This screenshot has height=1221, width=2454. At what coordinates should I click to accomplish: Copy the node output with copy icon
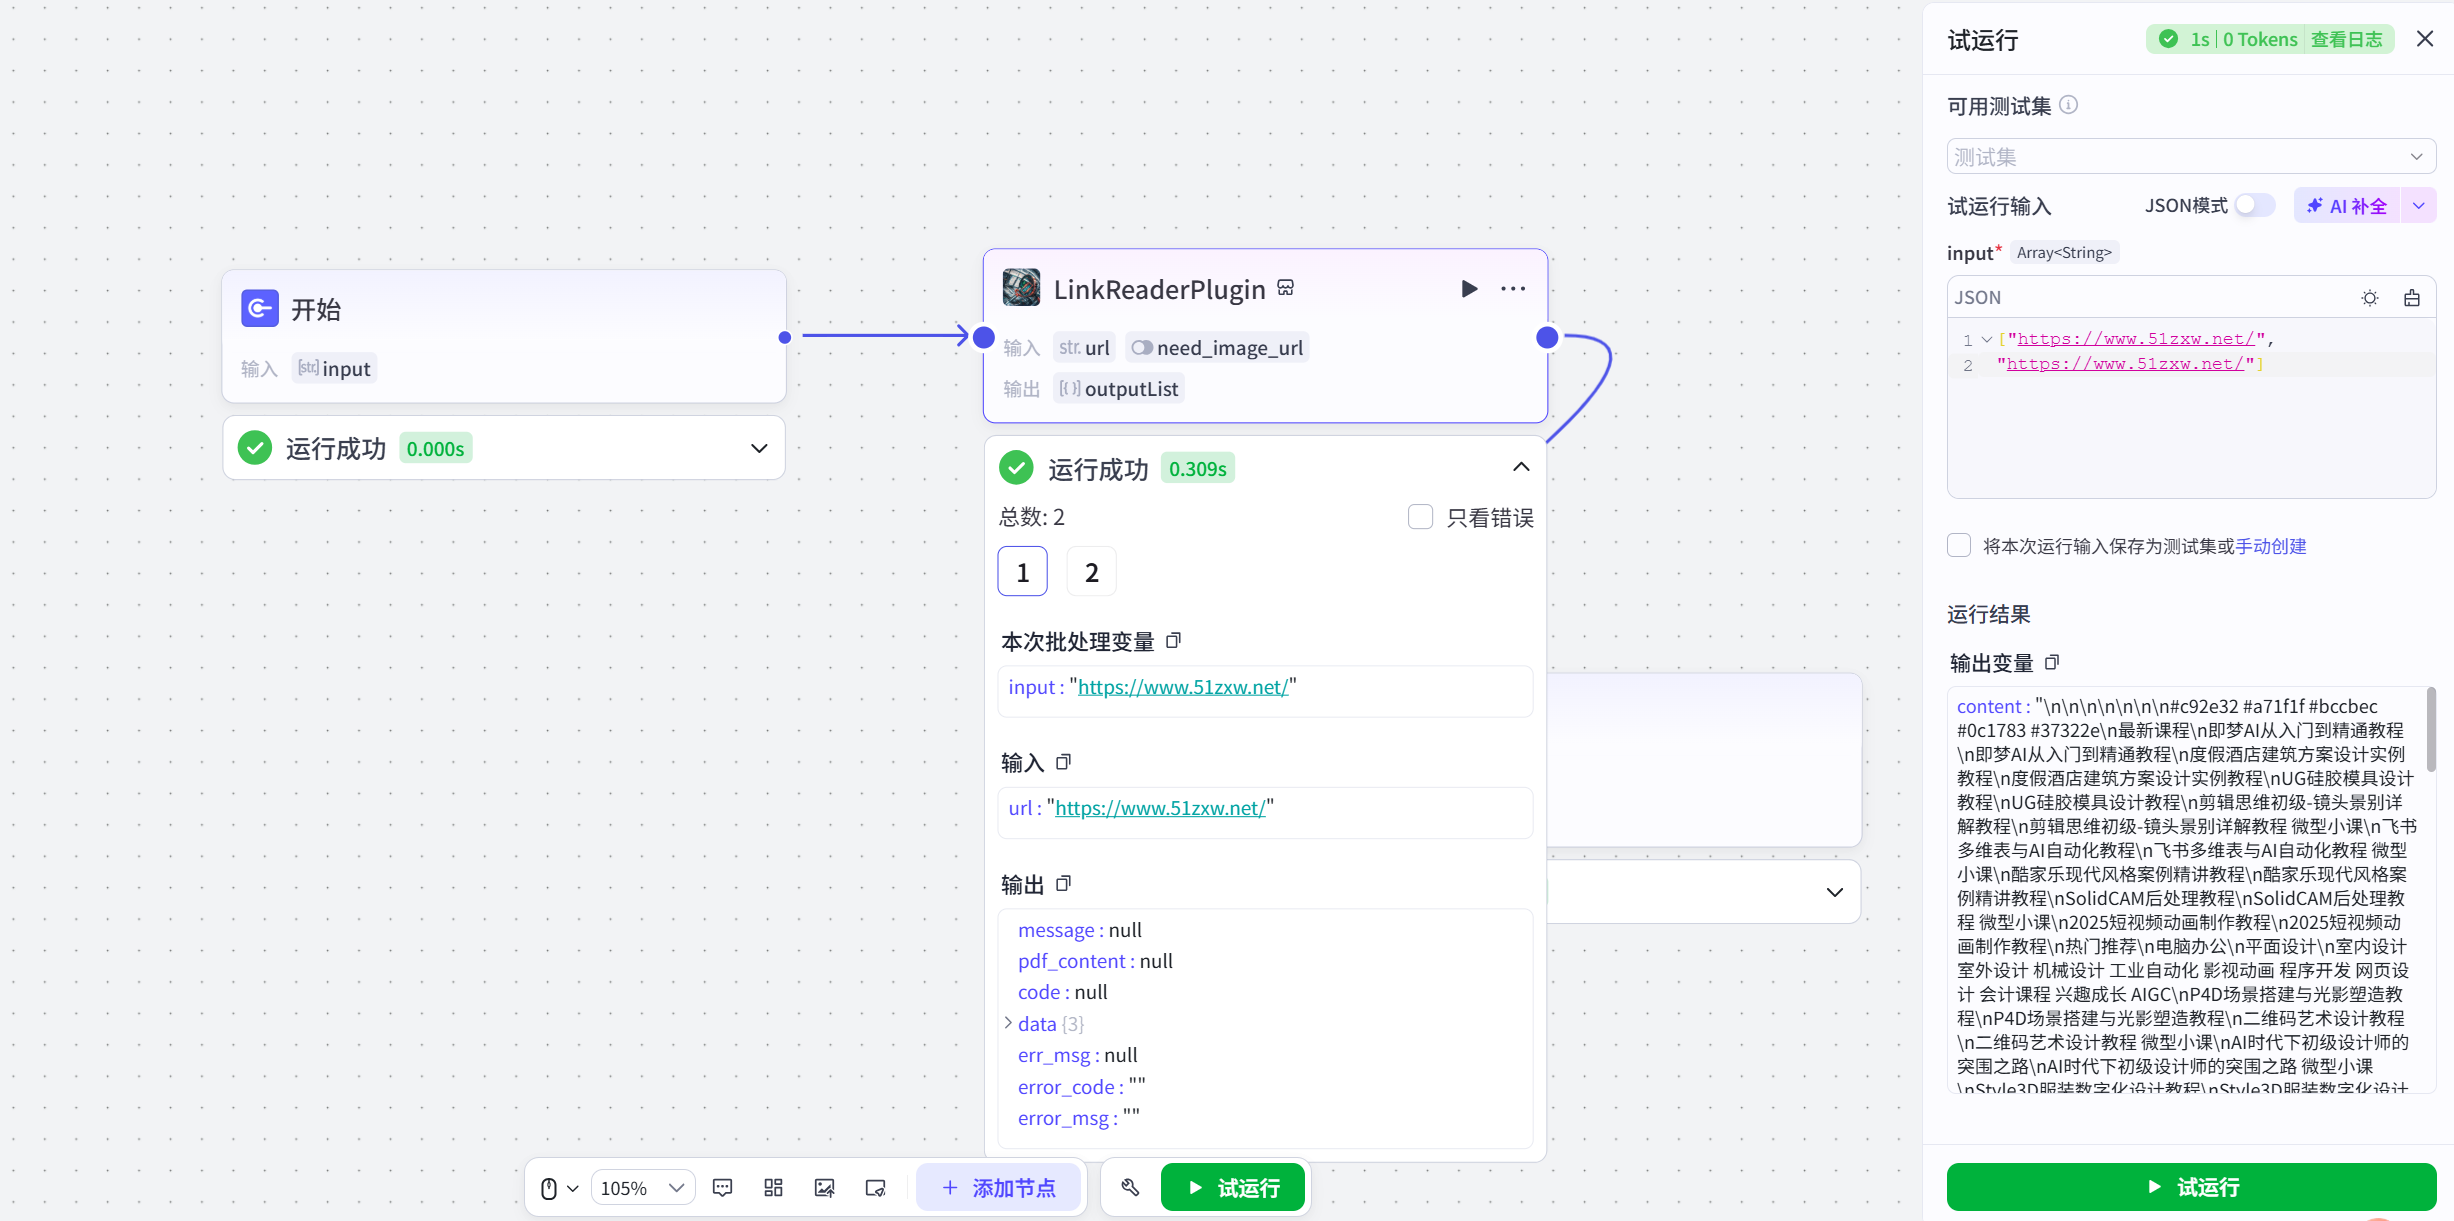1064,884
